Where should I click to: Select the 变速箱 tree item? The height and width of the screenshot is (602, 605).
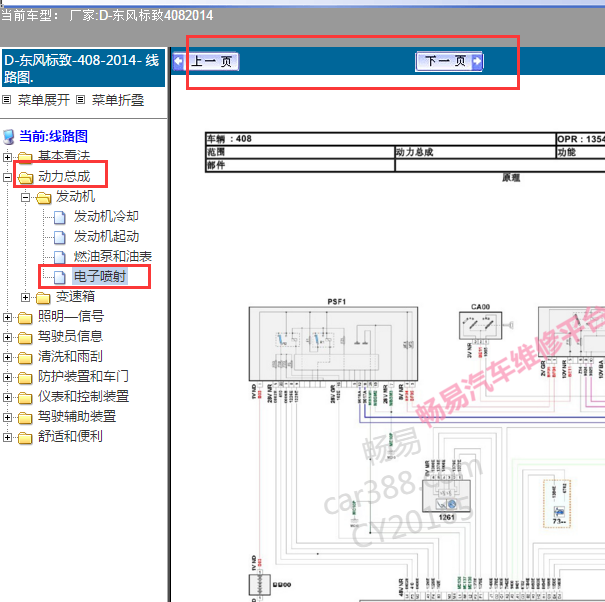(x=75, y=296)
